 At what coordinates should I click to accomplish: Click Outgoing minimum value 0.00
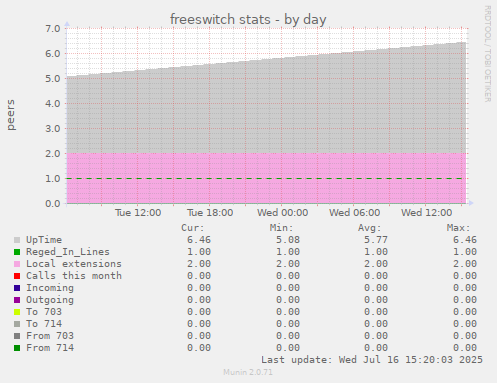click(x=288, y=300)
